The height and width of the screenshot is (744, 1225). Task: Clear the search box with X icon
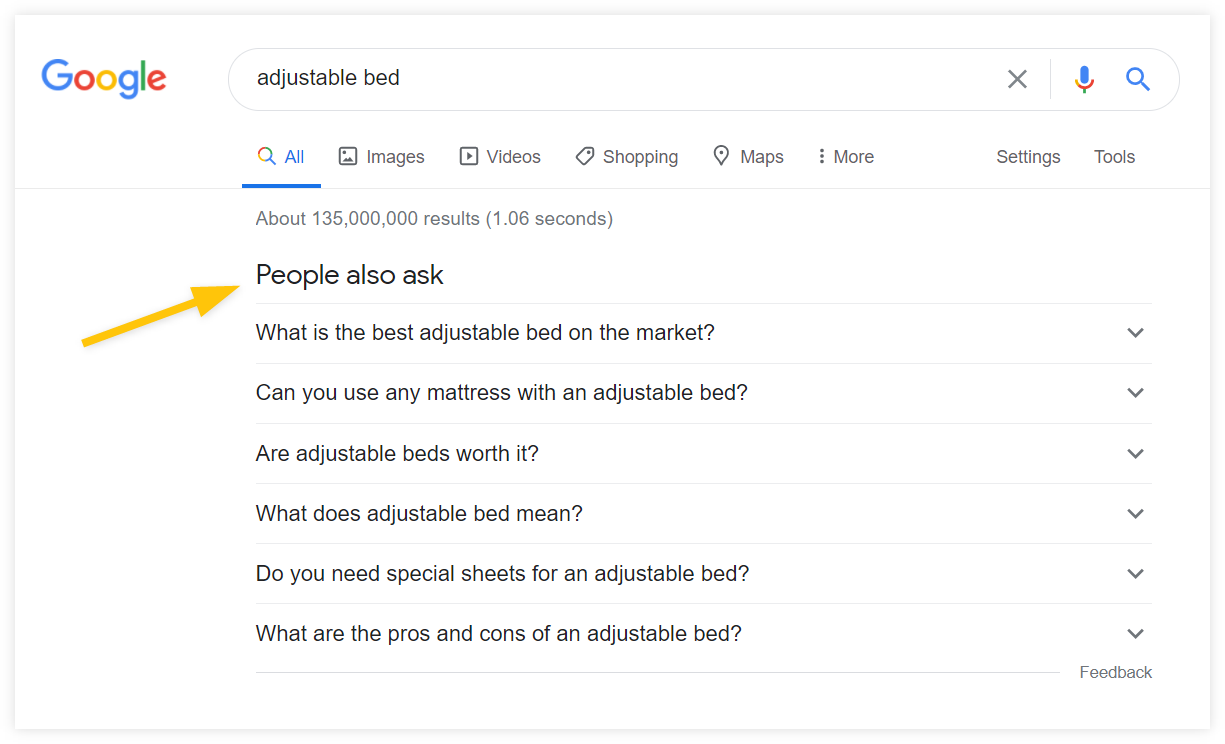pos(1017,79)
